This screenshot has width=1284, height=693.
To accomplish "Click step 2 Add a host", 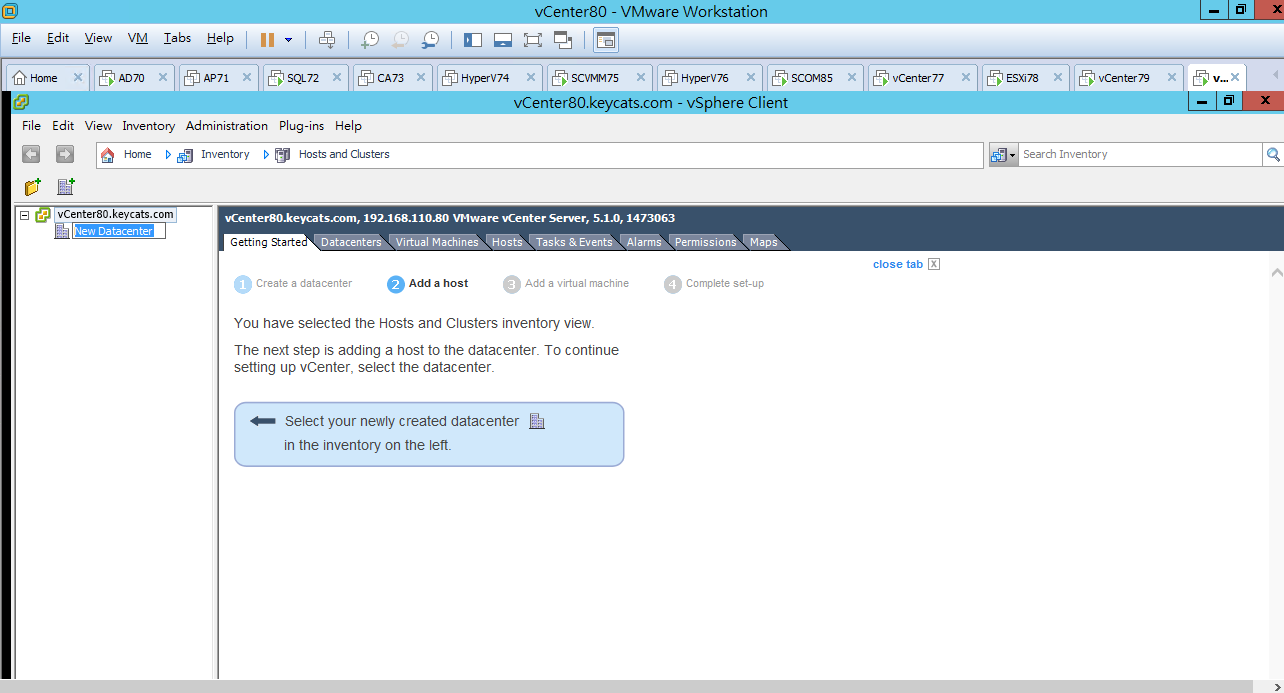I will pos(428,284).
